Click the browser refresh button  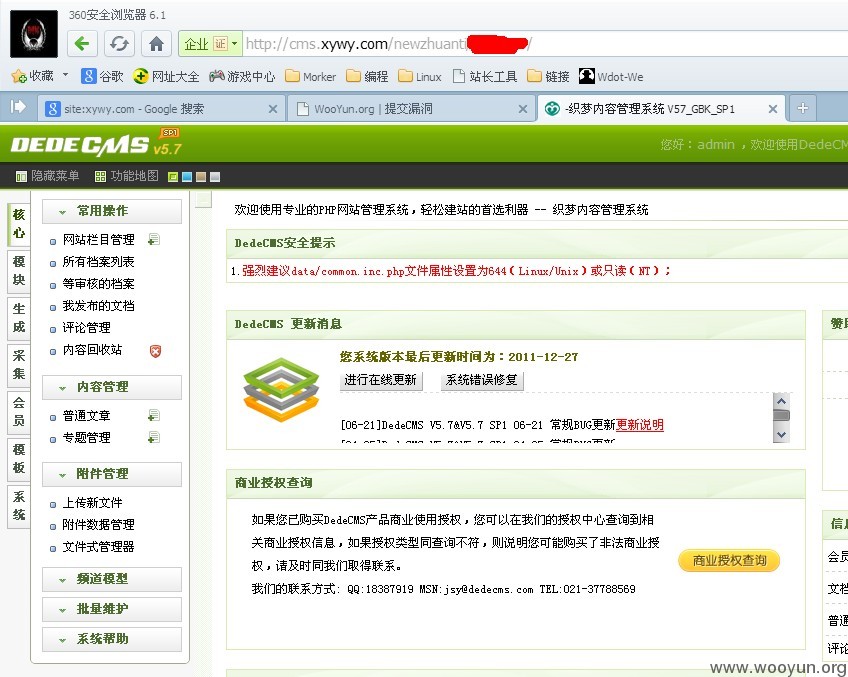coord(119,43)
